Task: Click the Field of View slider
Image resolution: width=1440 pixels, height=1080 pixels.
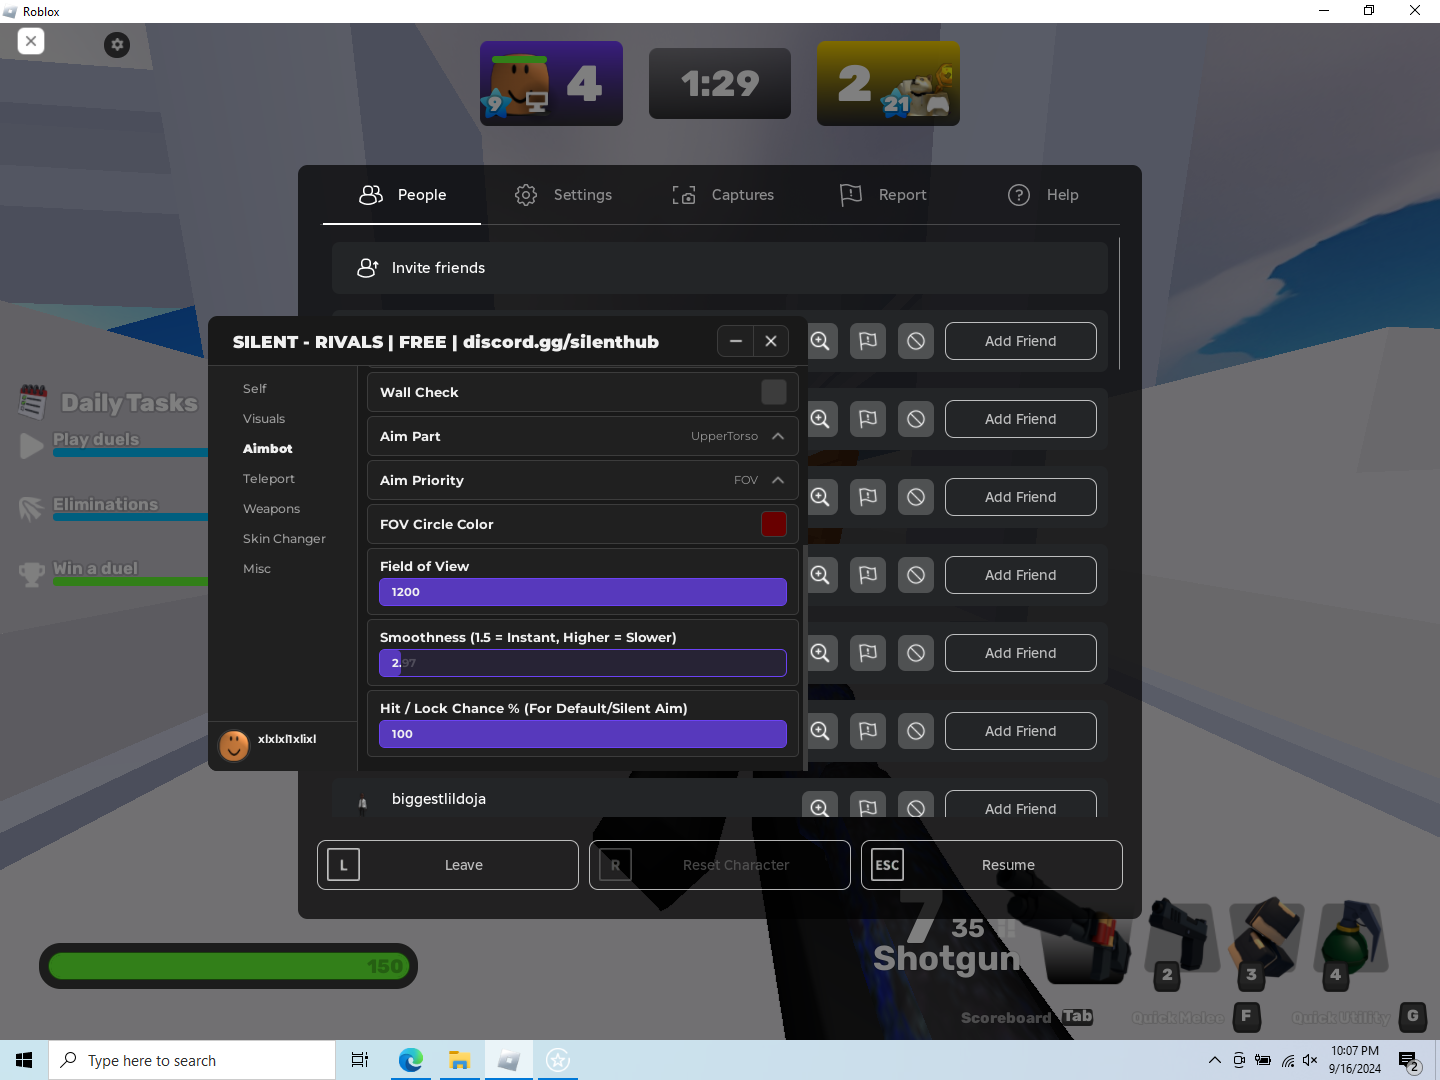Action: coord(583,592)
